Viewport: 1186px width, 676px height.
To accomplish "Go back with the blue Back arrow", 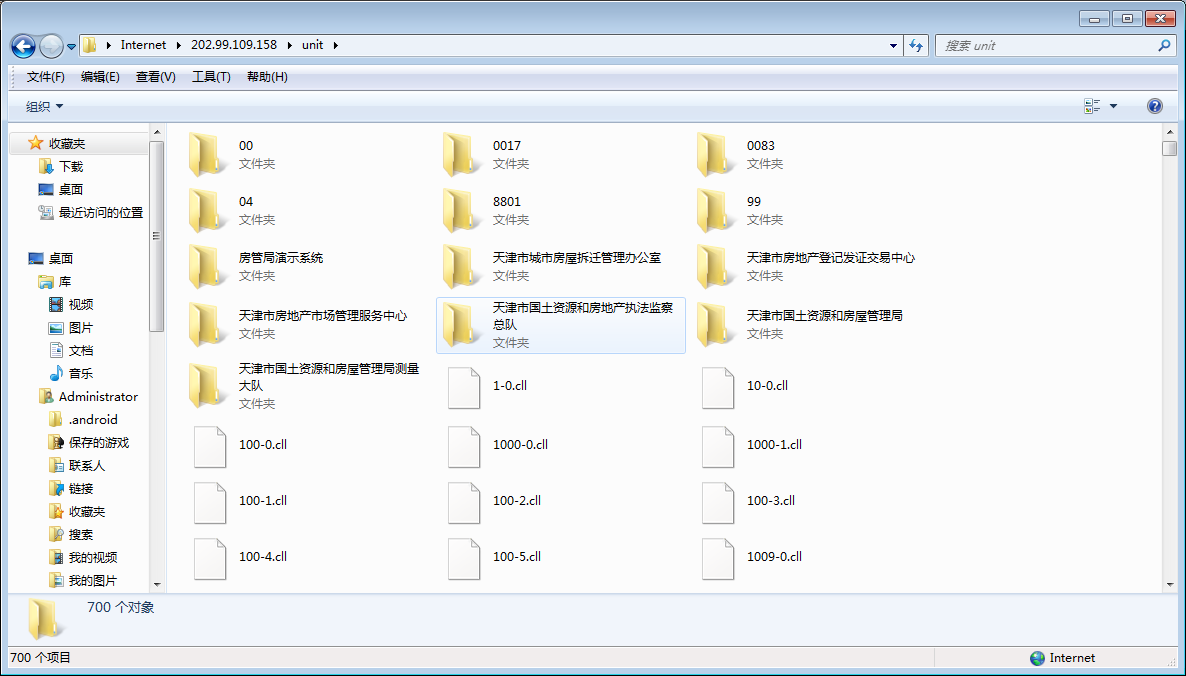I will pos(23,46).
